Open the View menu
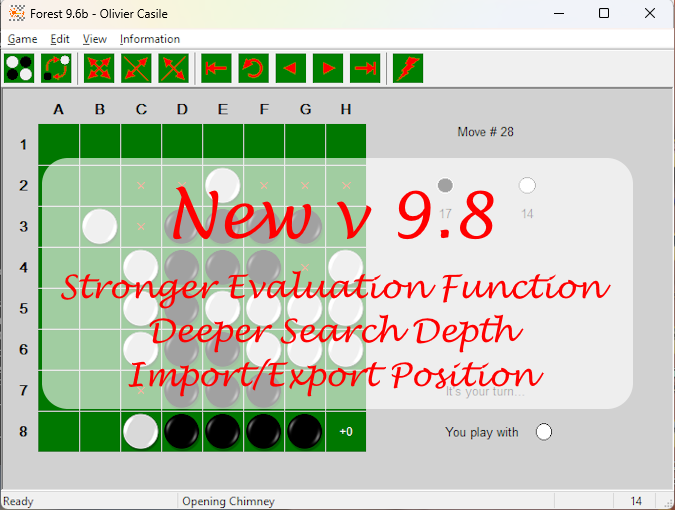Screen dimensions: 675x510 (x=95, y=39)
